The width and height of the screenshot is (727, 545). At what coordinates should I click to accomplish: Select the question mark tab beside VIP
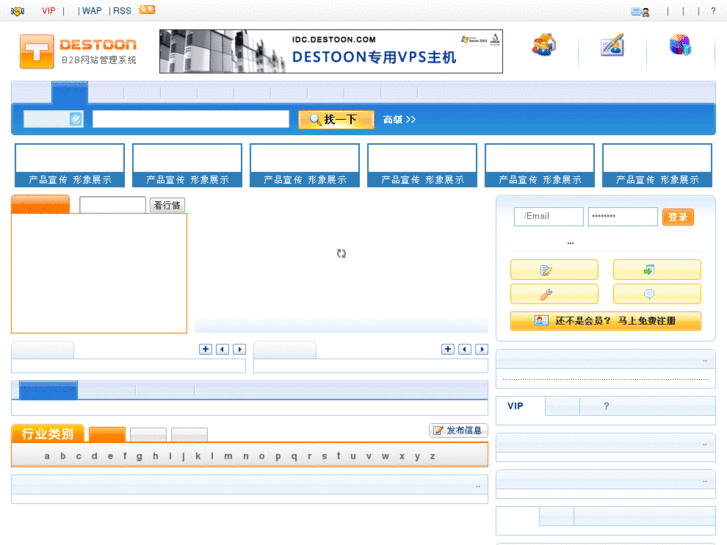606,406
